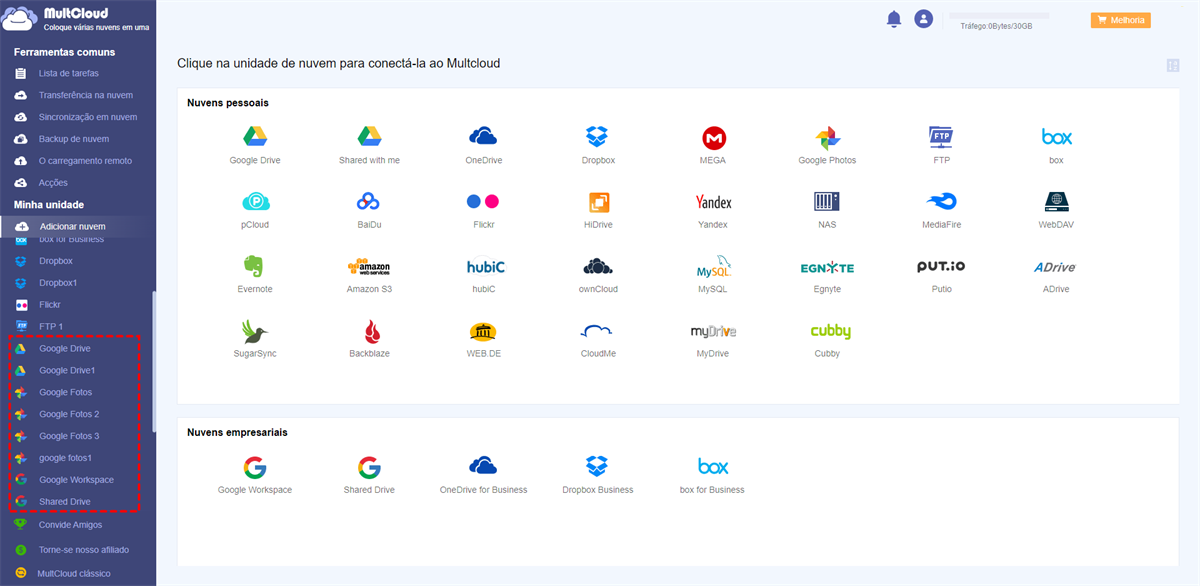
Task: Add Backblaze storage
Action: click(x=369, y=339)
